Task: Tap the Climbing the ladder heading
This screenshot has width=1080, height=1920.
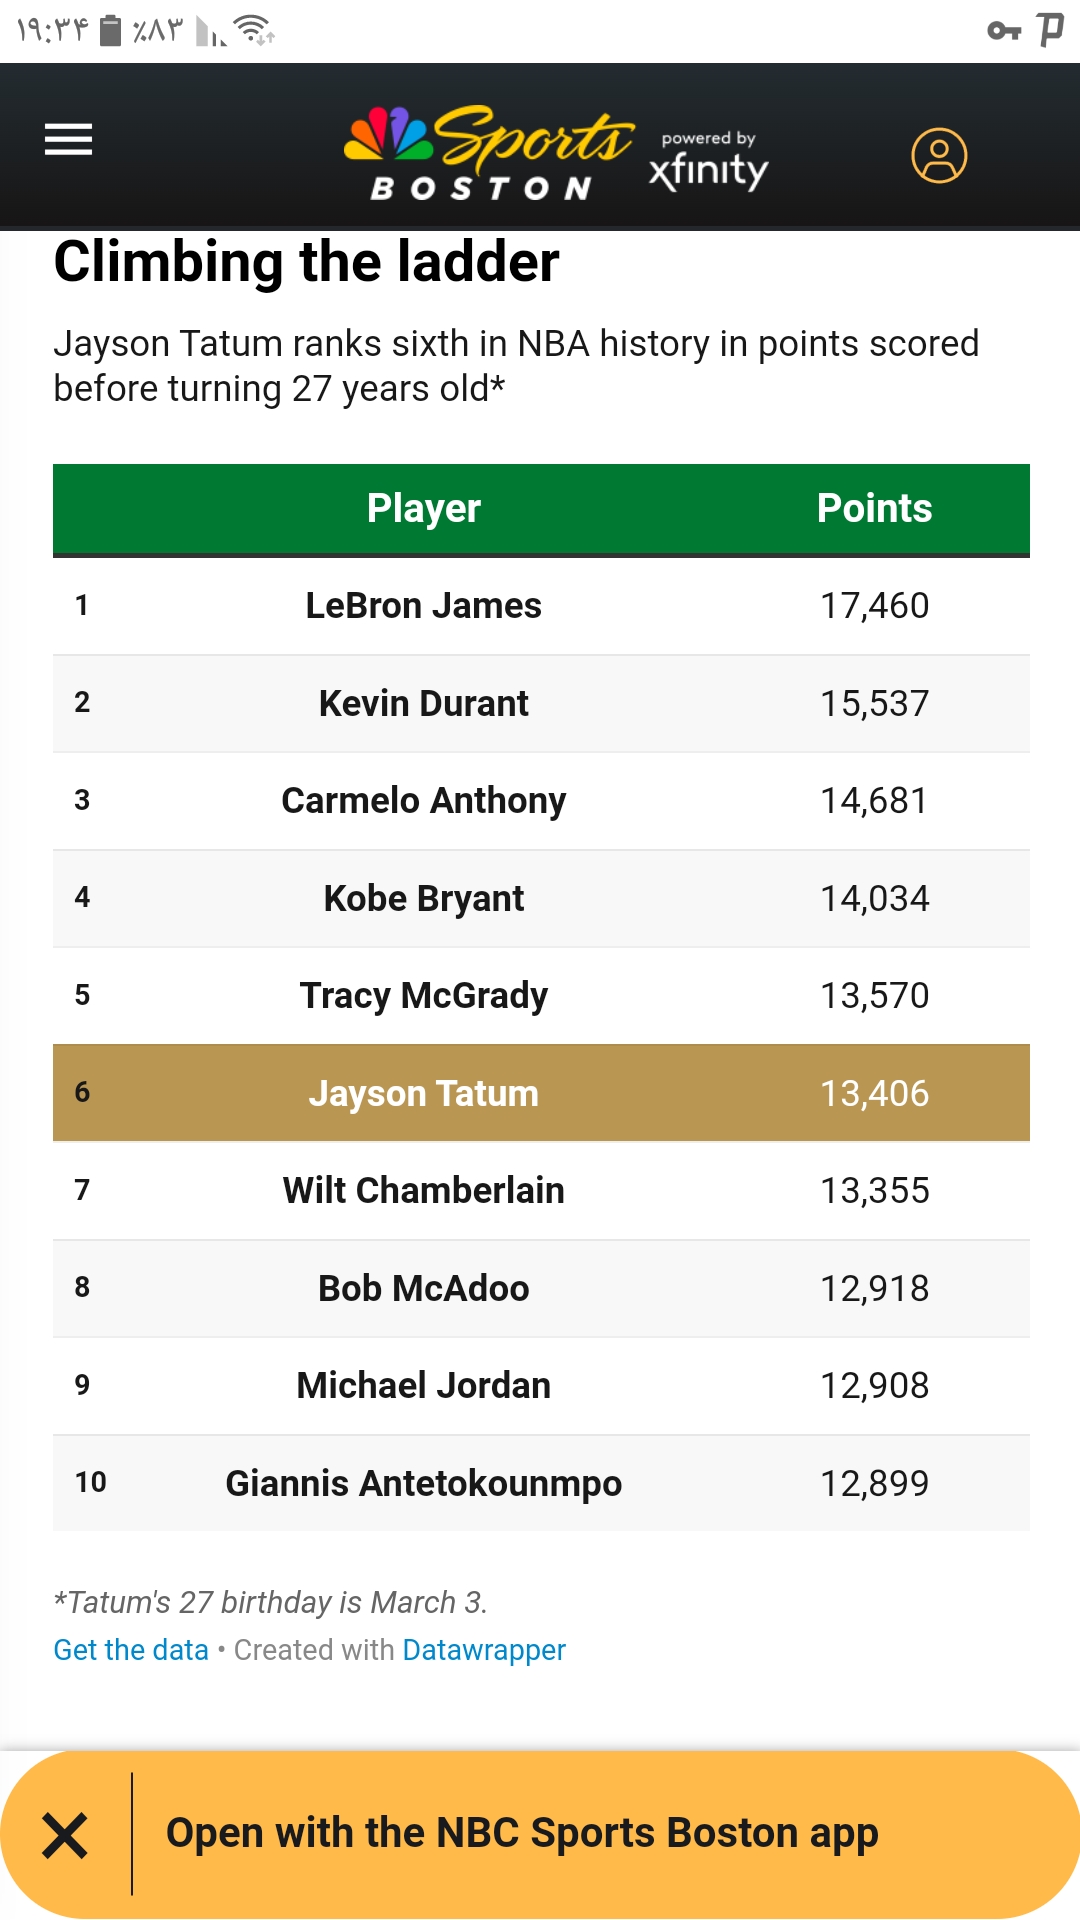Action: [306, 262]
